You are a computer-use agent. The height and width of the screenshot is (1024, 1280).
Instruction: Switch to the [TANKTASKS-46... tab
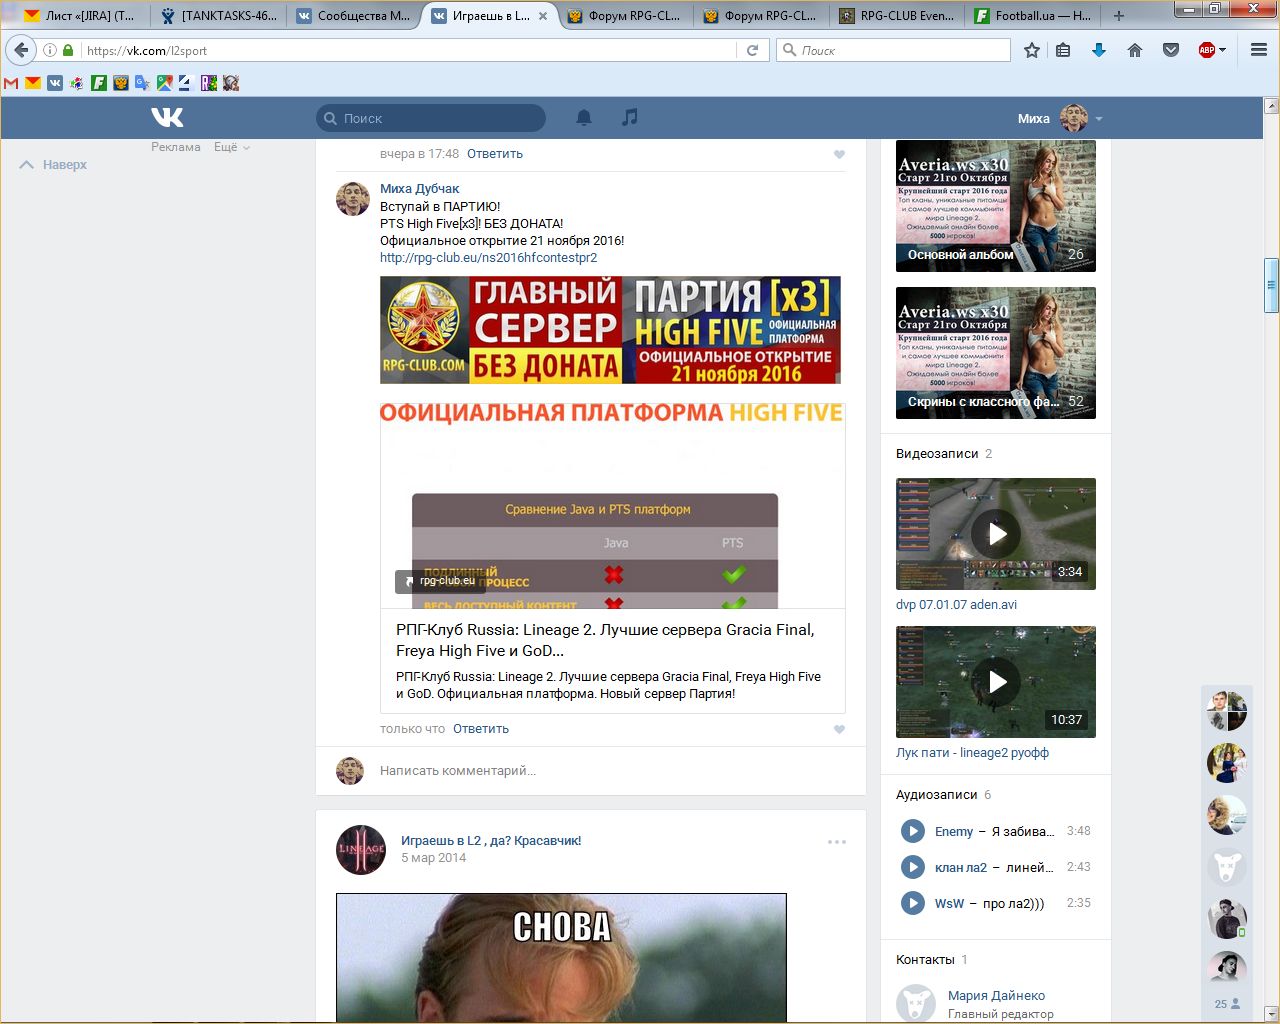(219, 15)
